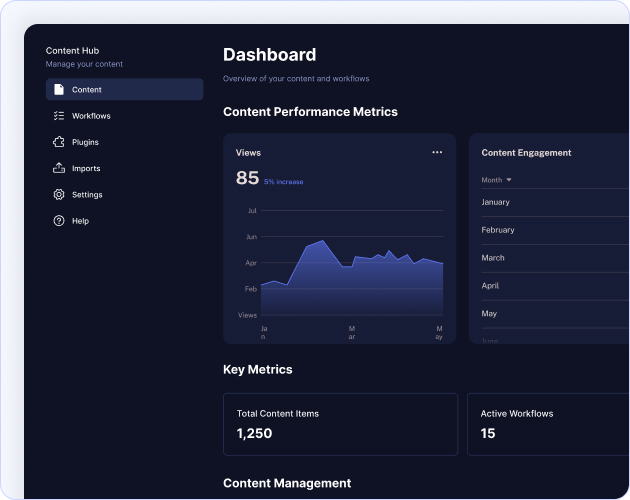Click the 15 active workflows value

[488, 433]
